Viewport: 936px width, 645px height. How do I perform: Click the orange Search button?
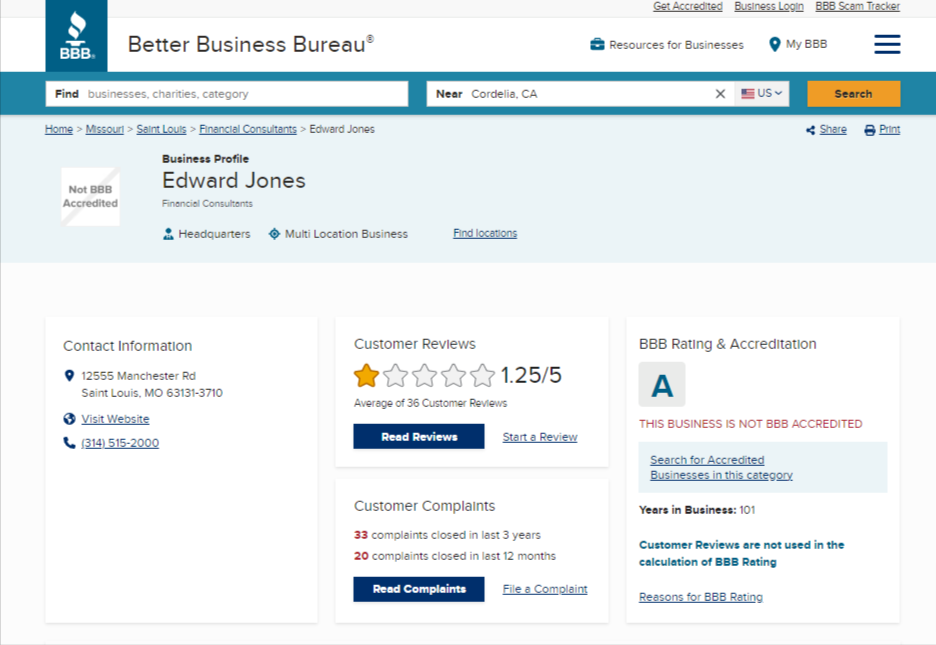pos(854,94)
